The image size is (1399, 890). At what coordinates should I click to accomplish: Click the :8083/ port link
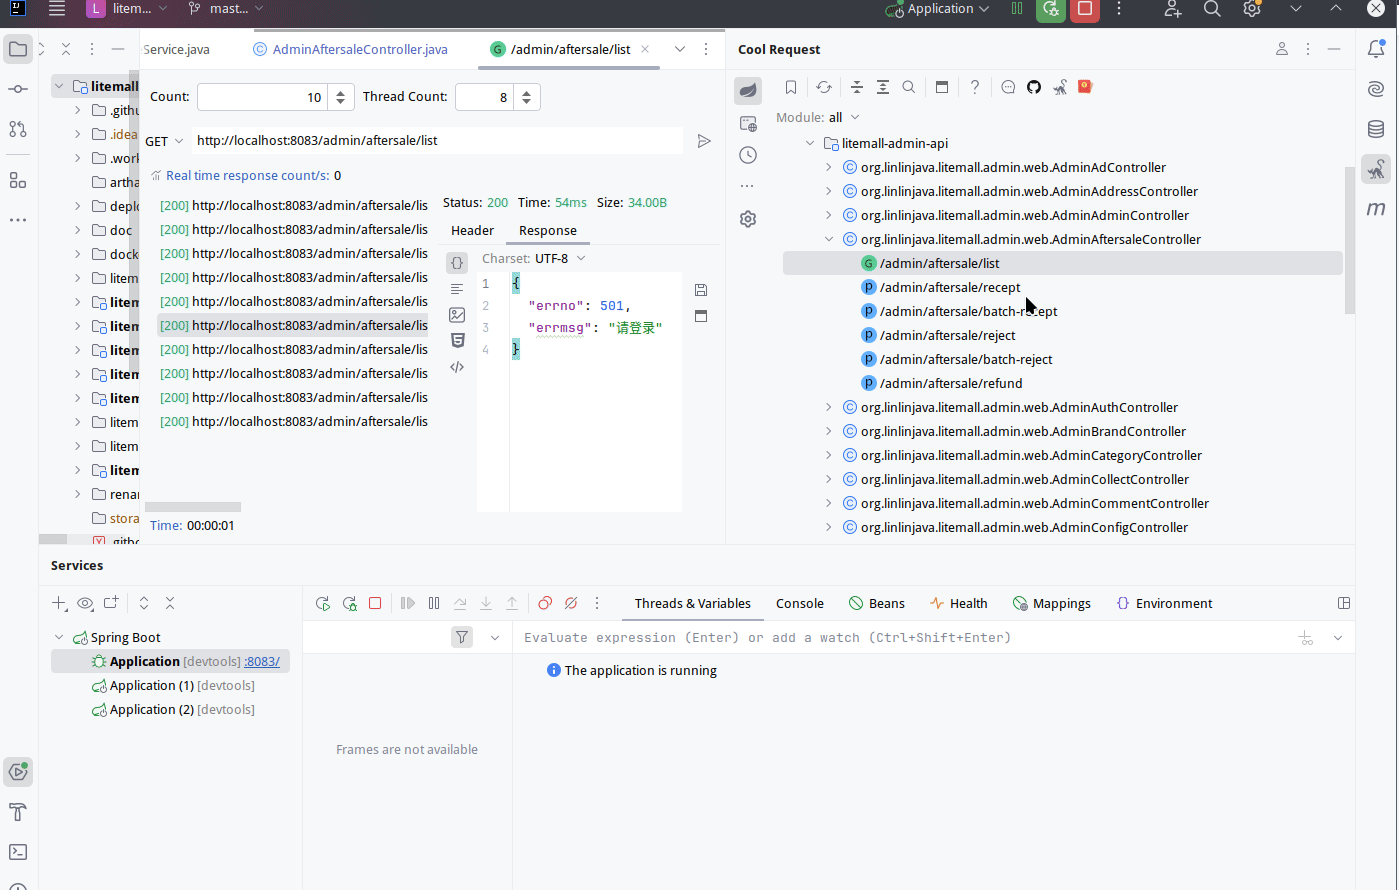(x=261, y=661)
